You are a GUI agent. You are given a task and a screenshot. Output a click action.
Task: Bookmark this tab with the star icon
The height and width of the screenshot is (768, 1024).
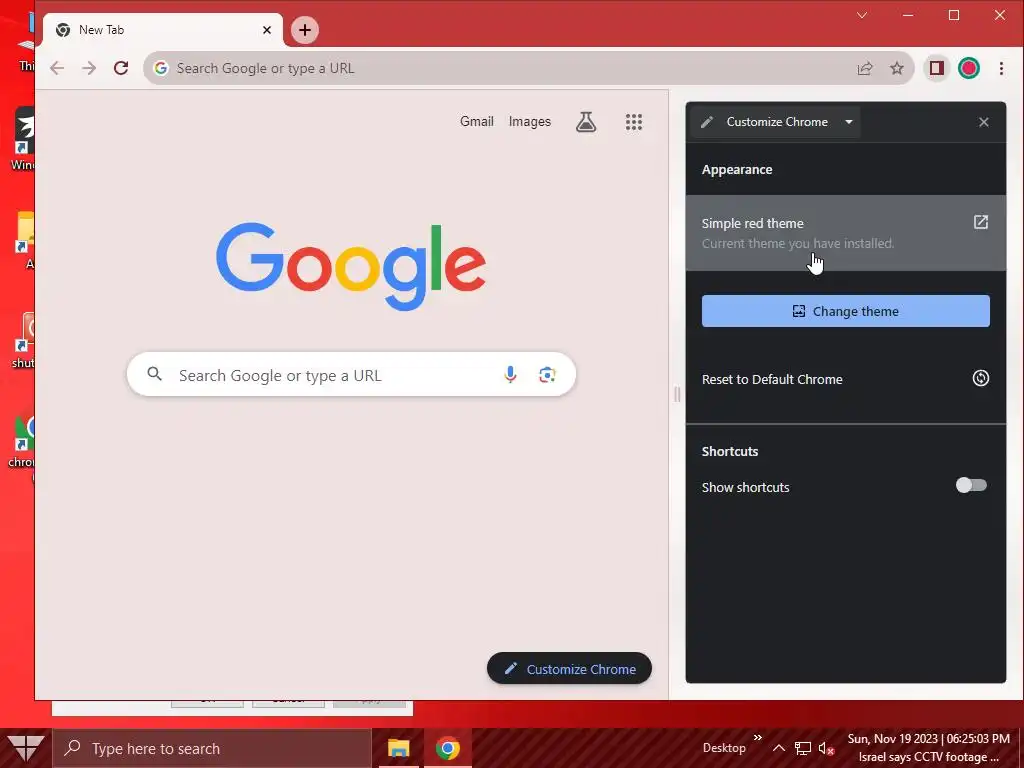click(897, 68)
